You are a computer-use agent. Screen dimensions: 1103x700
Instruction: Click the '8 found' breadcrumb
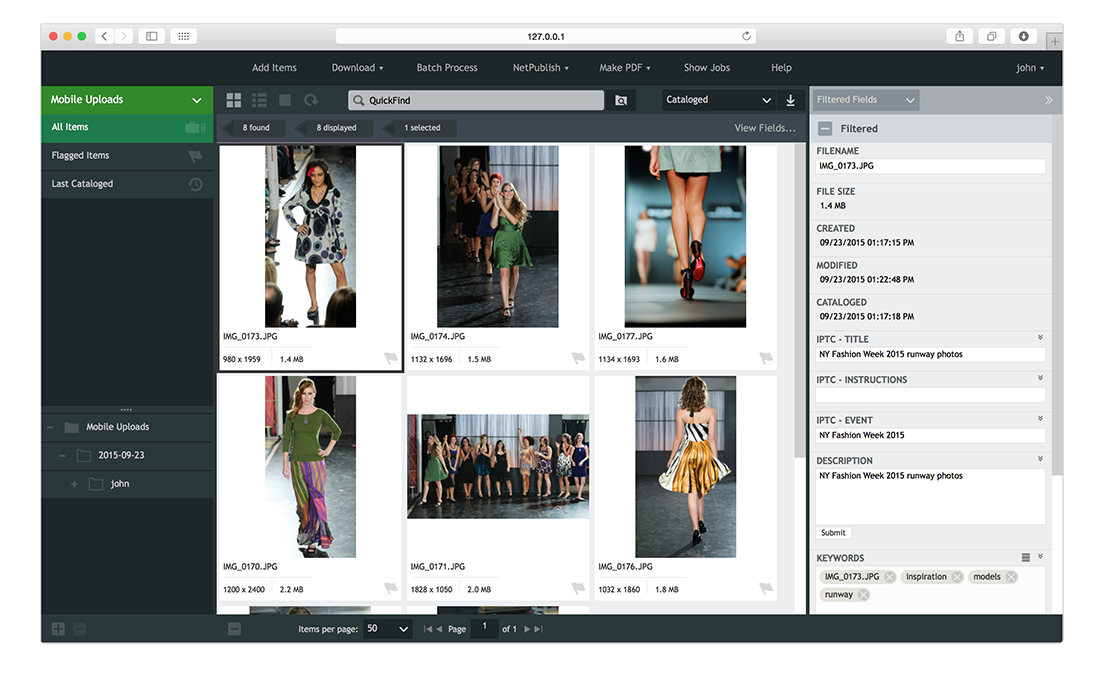pyautogui.click(x=255, y=128)
